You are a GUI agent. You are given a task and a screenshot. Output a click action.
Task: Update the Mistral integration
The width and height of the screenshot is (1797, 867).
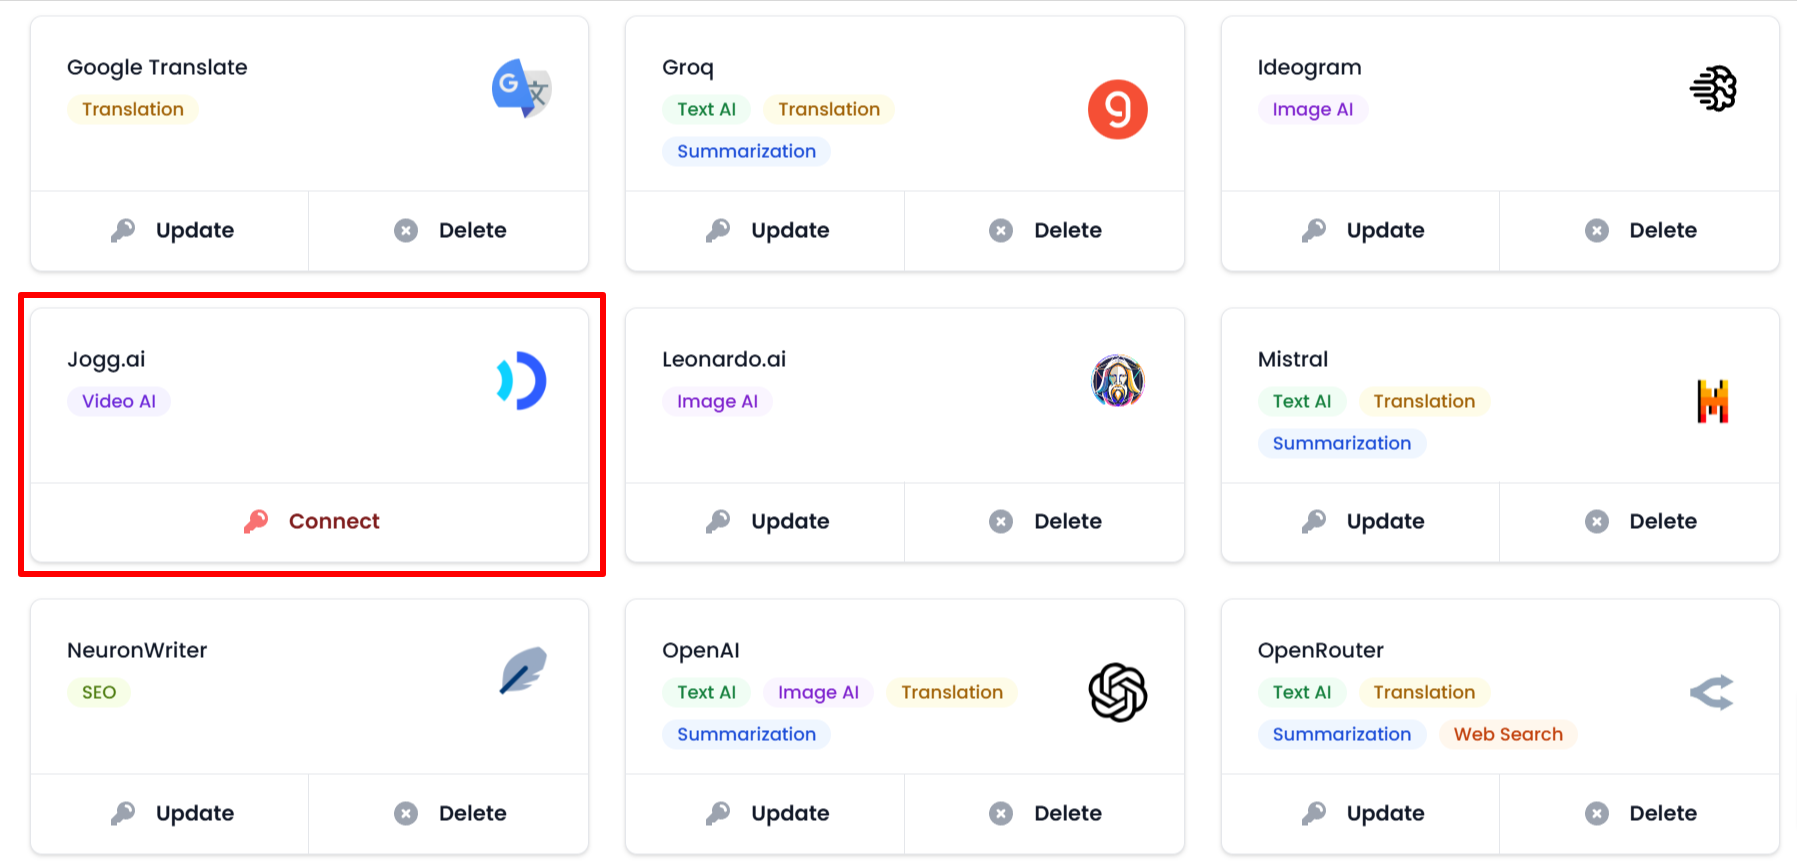(1362, 521)
